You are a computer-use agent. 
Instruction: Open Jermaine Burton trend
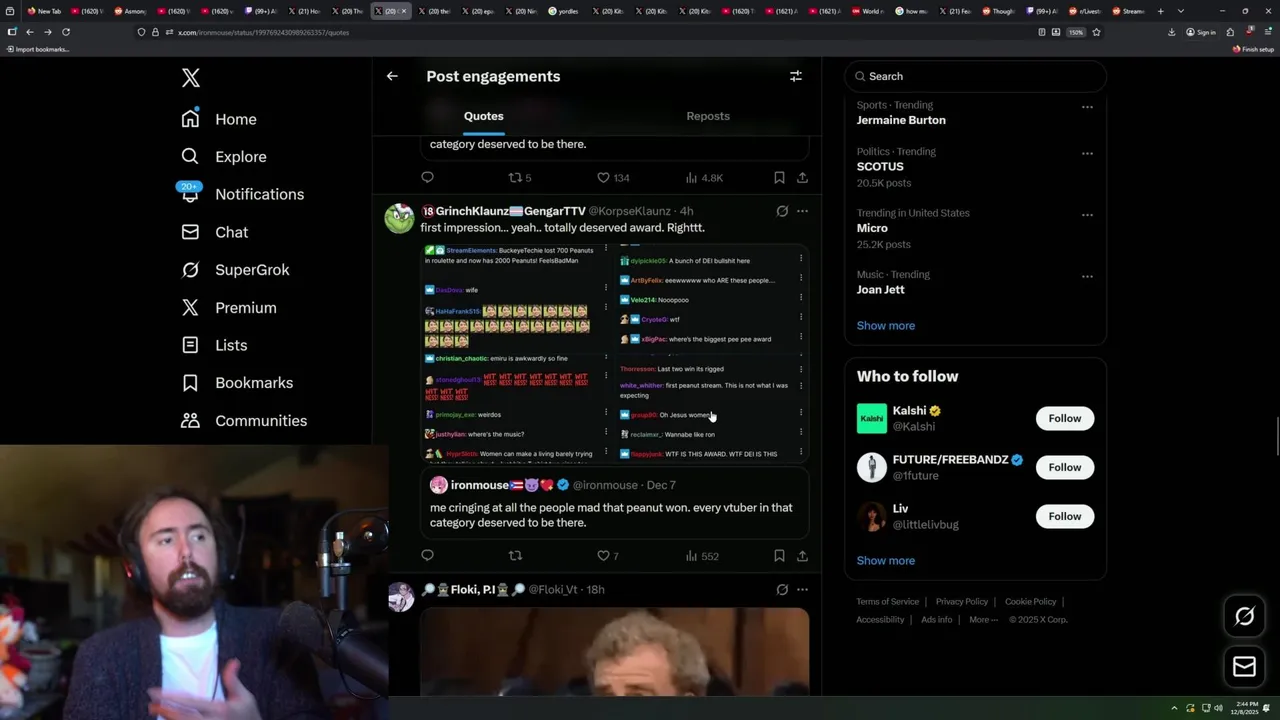tap(901, 120)
